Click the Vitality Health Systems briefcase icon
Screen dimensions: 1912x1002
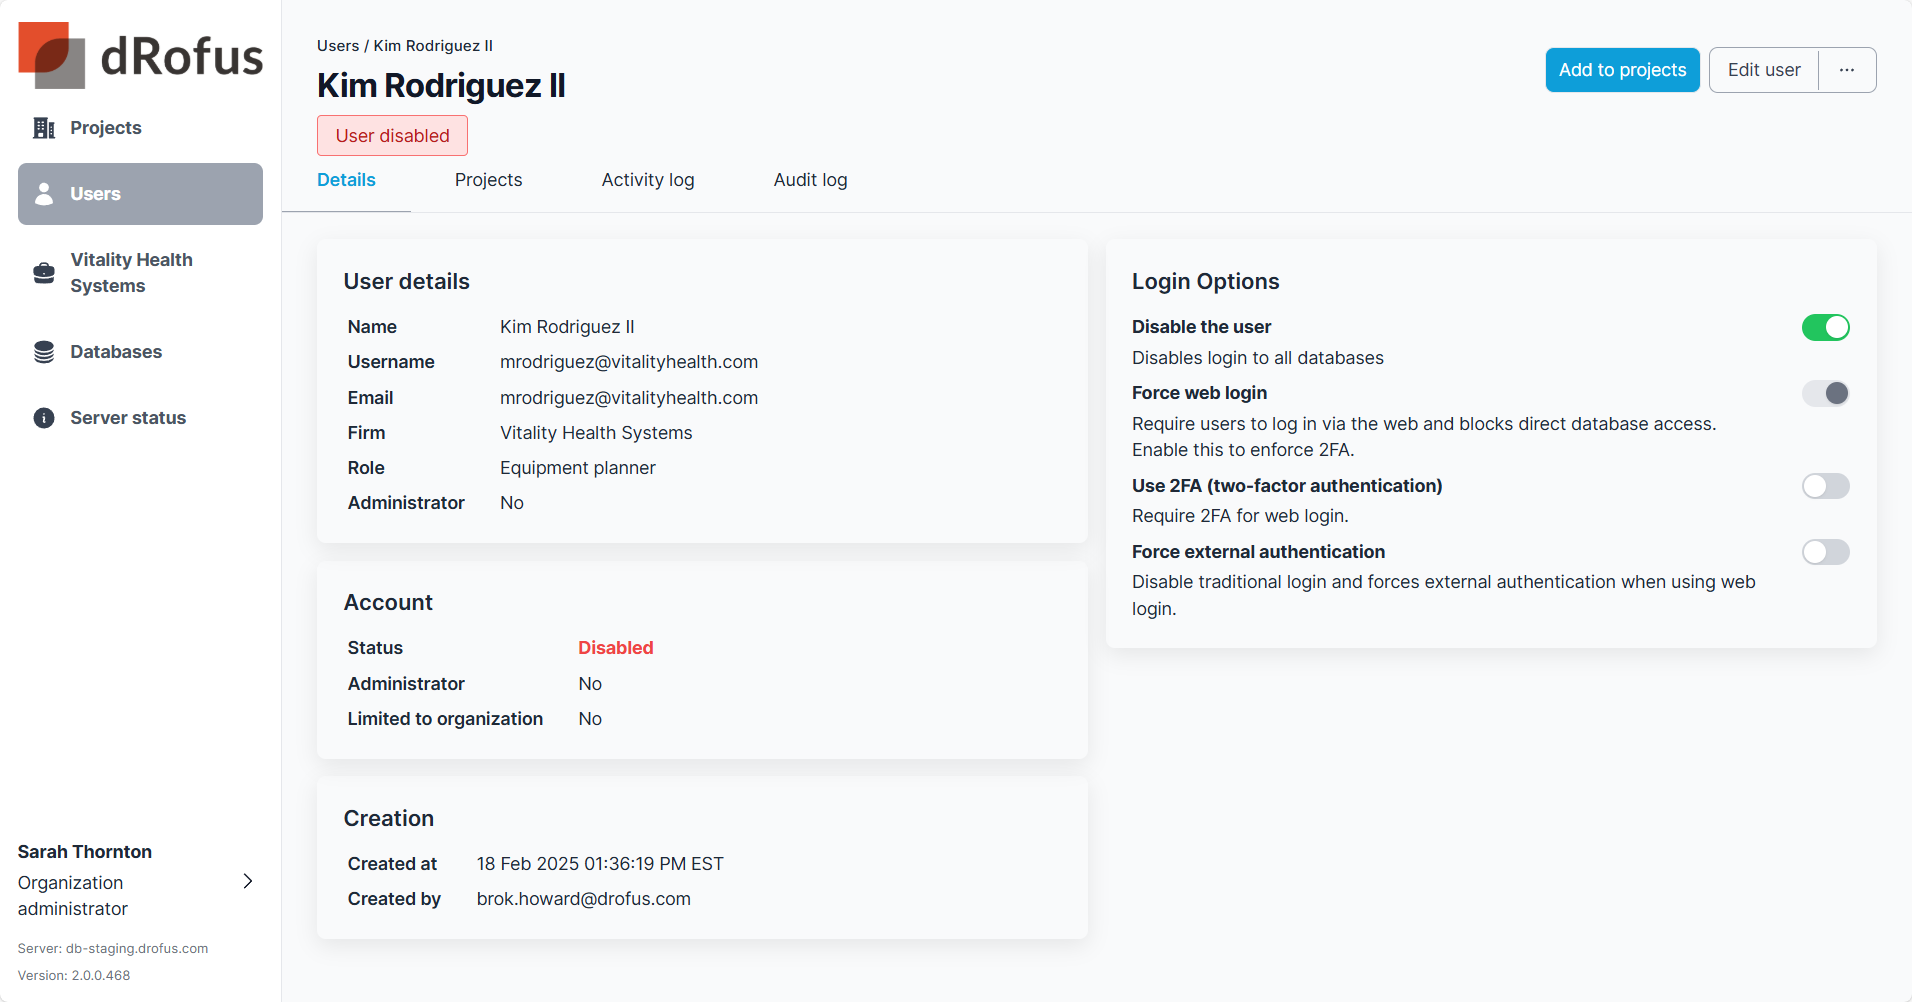tap(44, 273)
